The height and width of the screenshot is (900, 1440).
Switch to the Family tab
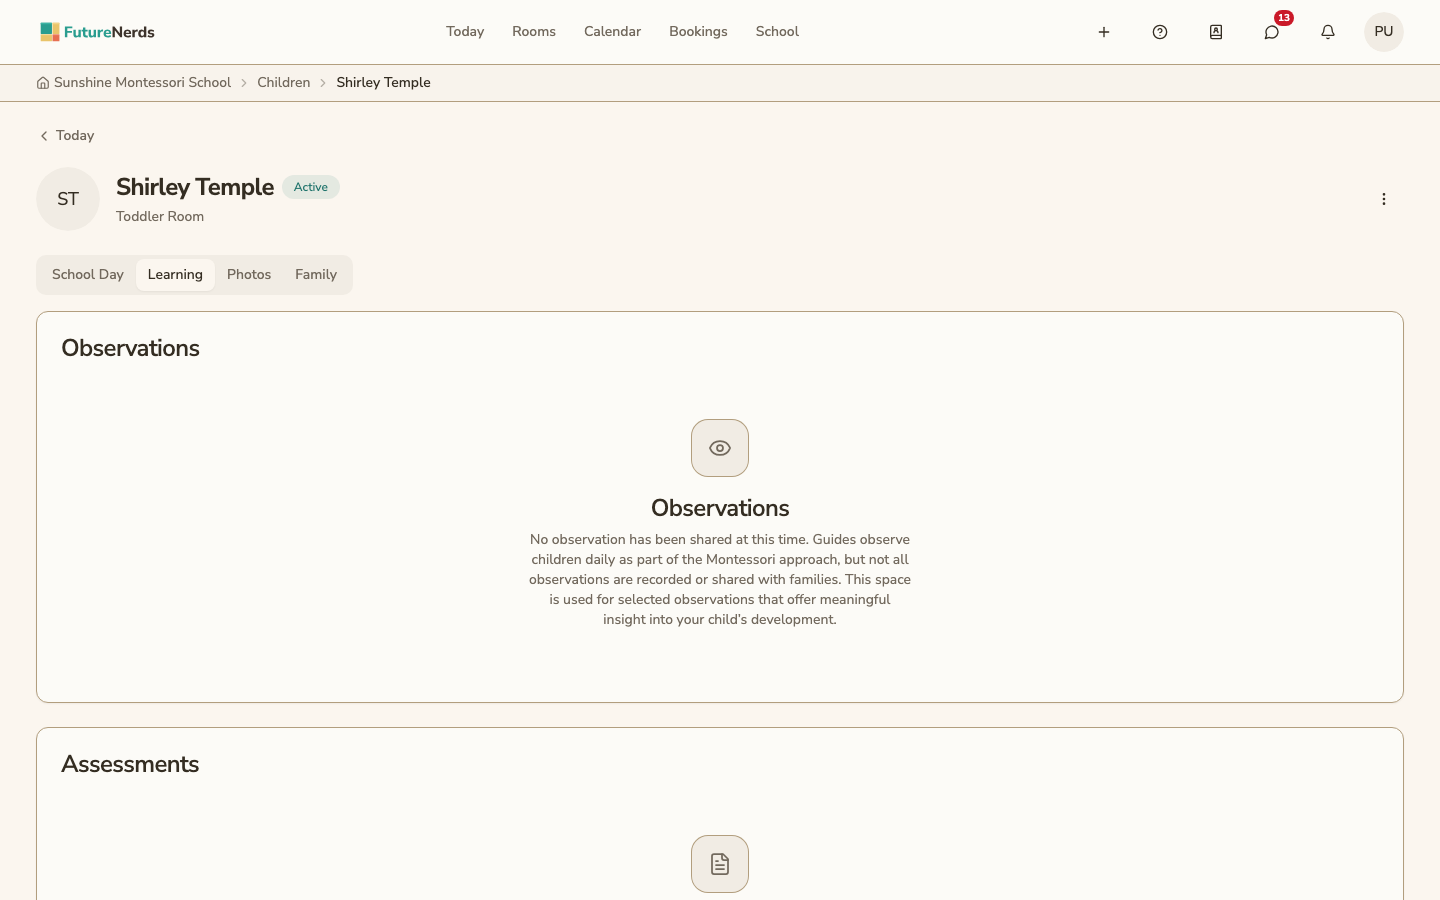(x=316, y=275)
